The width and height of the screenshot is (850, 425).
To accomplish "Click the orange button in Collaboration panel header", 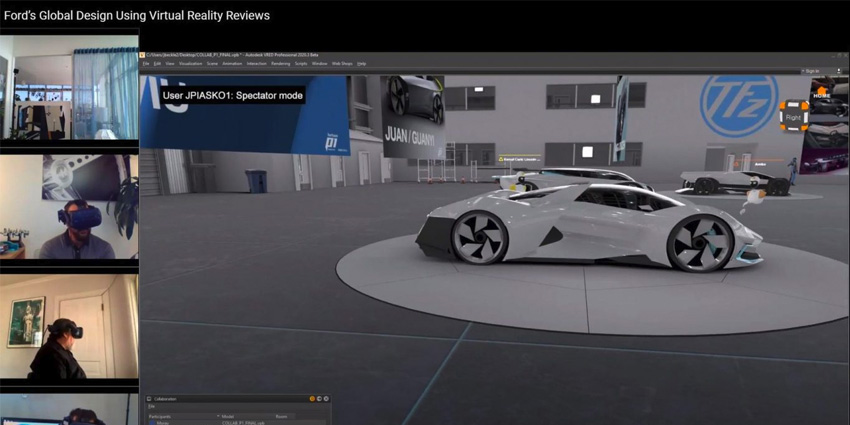I will (x=312, y=399).
